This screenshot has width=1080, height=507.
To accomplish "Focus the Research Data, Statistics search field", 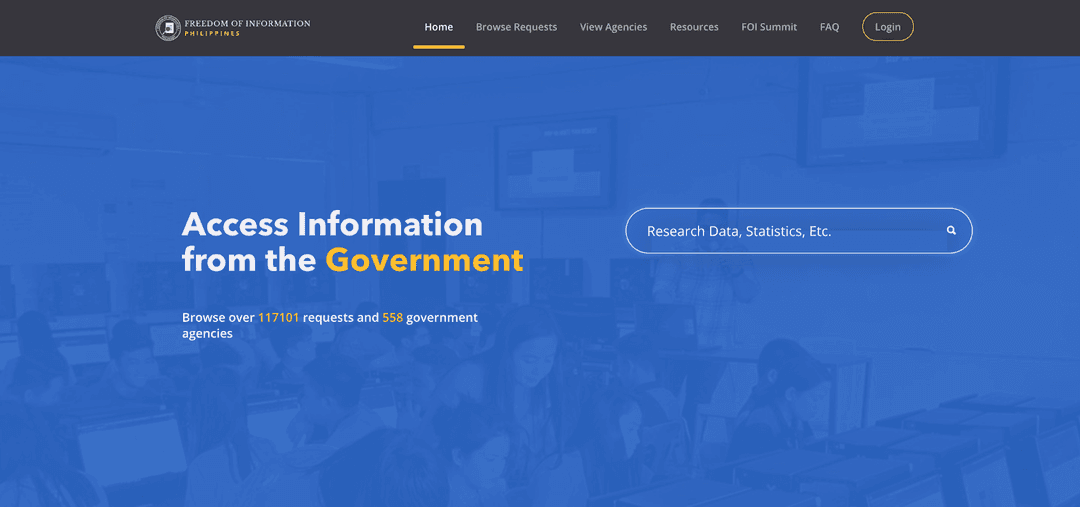I will tap(799, 231).
